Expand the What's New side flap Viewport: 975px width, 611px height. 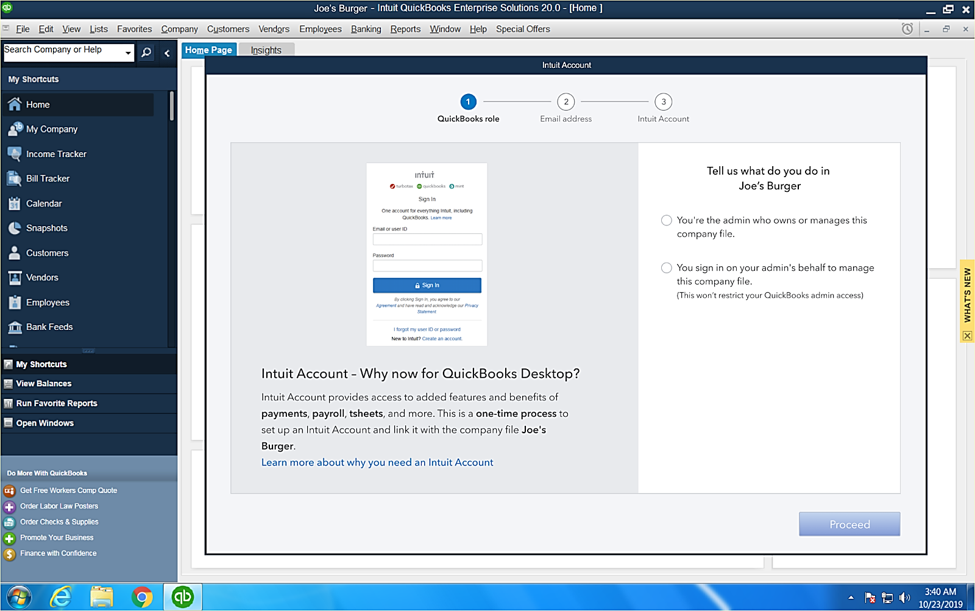(966, 293)
